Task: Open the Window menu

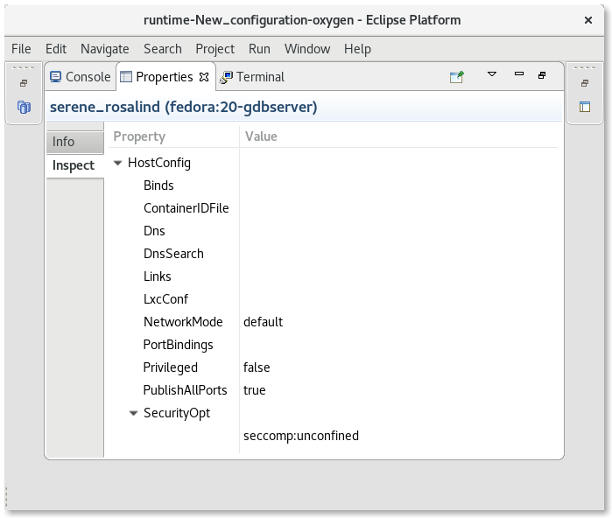Action: (x=306, y=48)
